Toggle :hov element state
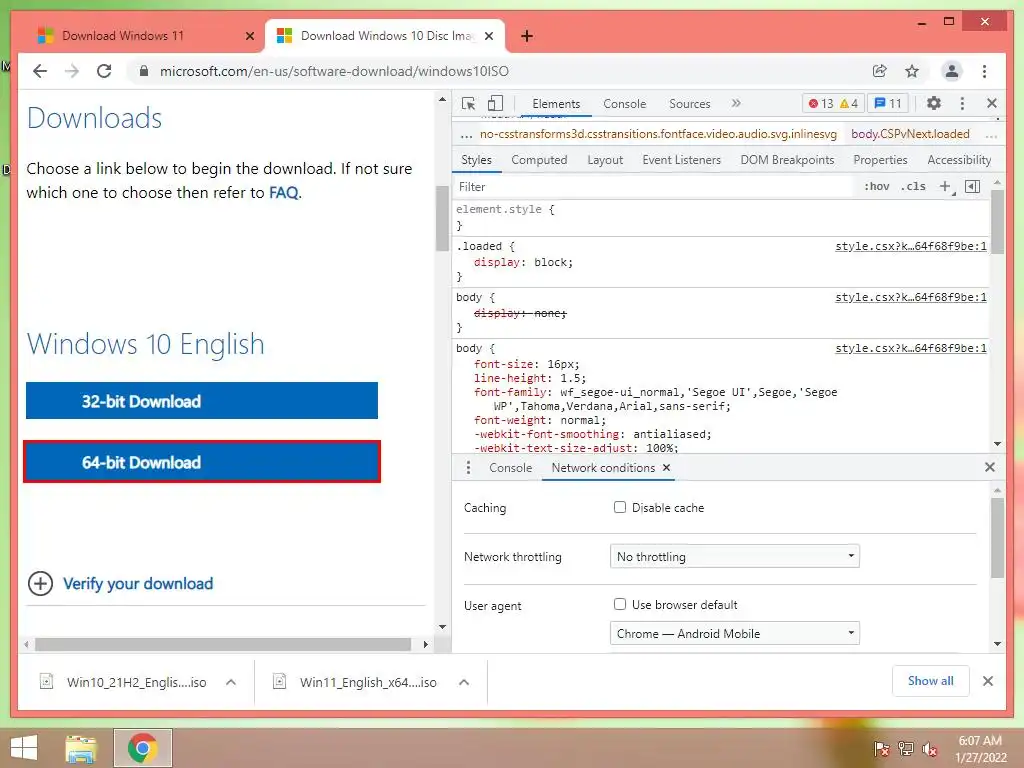 (x=876, y=187)
